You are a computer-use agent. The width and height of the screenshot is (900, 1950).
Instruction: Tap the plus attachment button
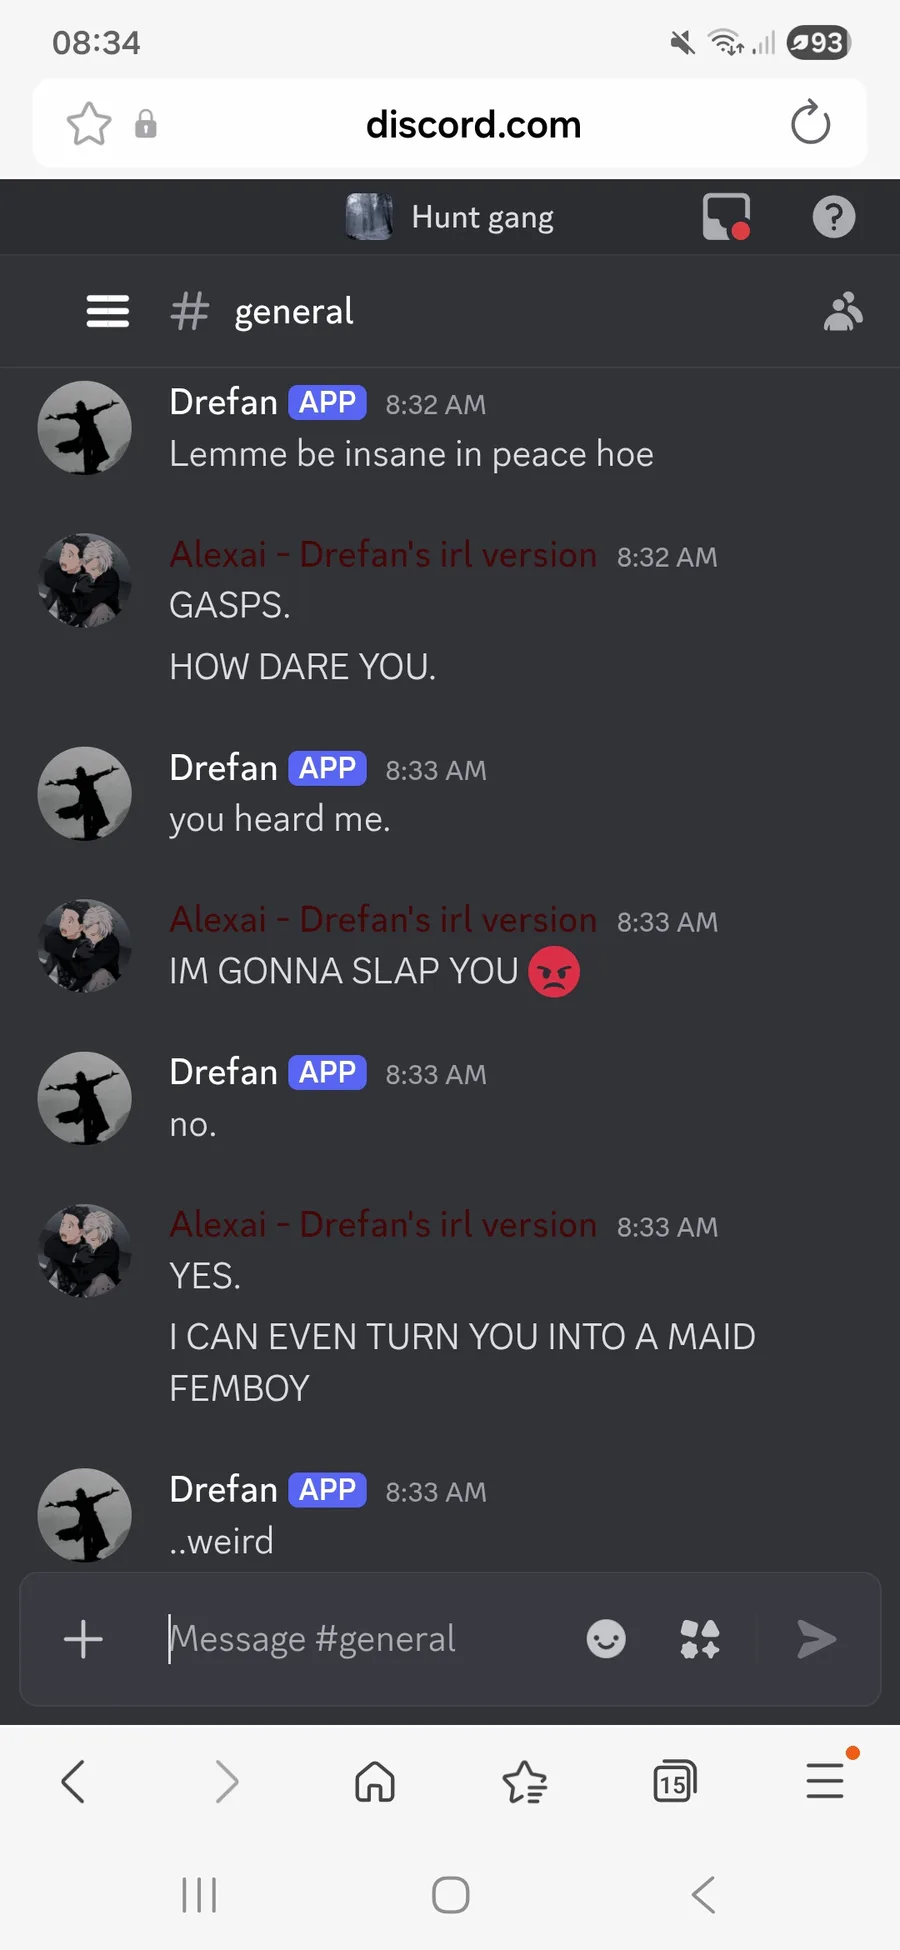click(x=83, y=1639)
